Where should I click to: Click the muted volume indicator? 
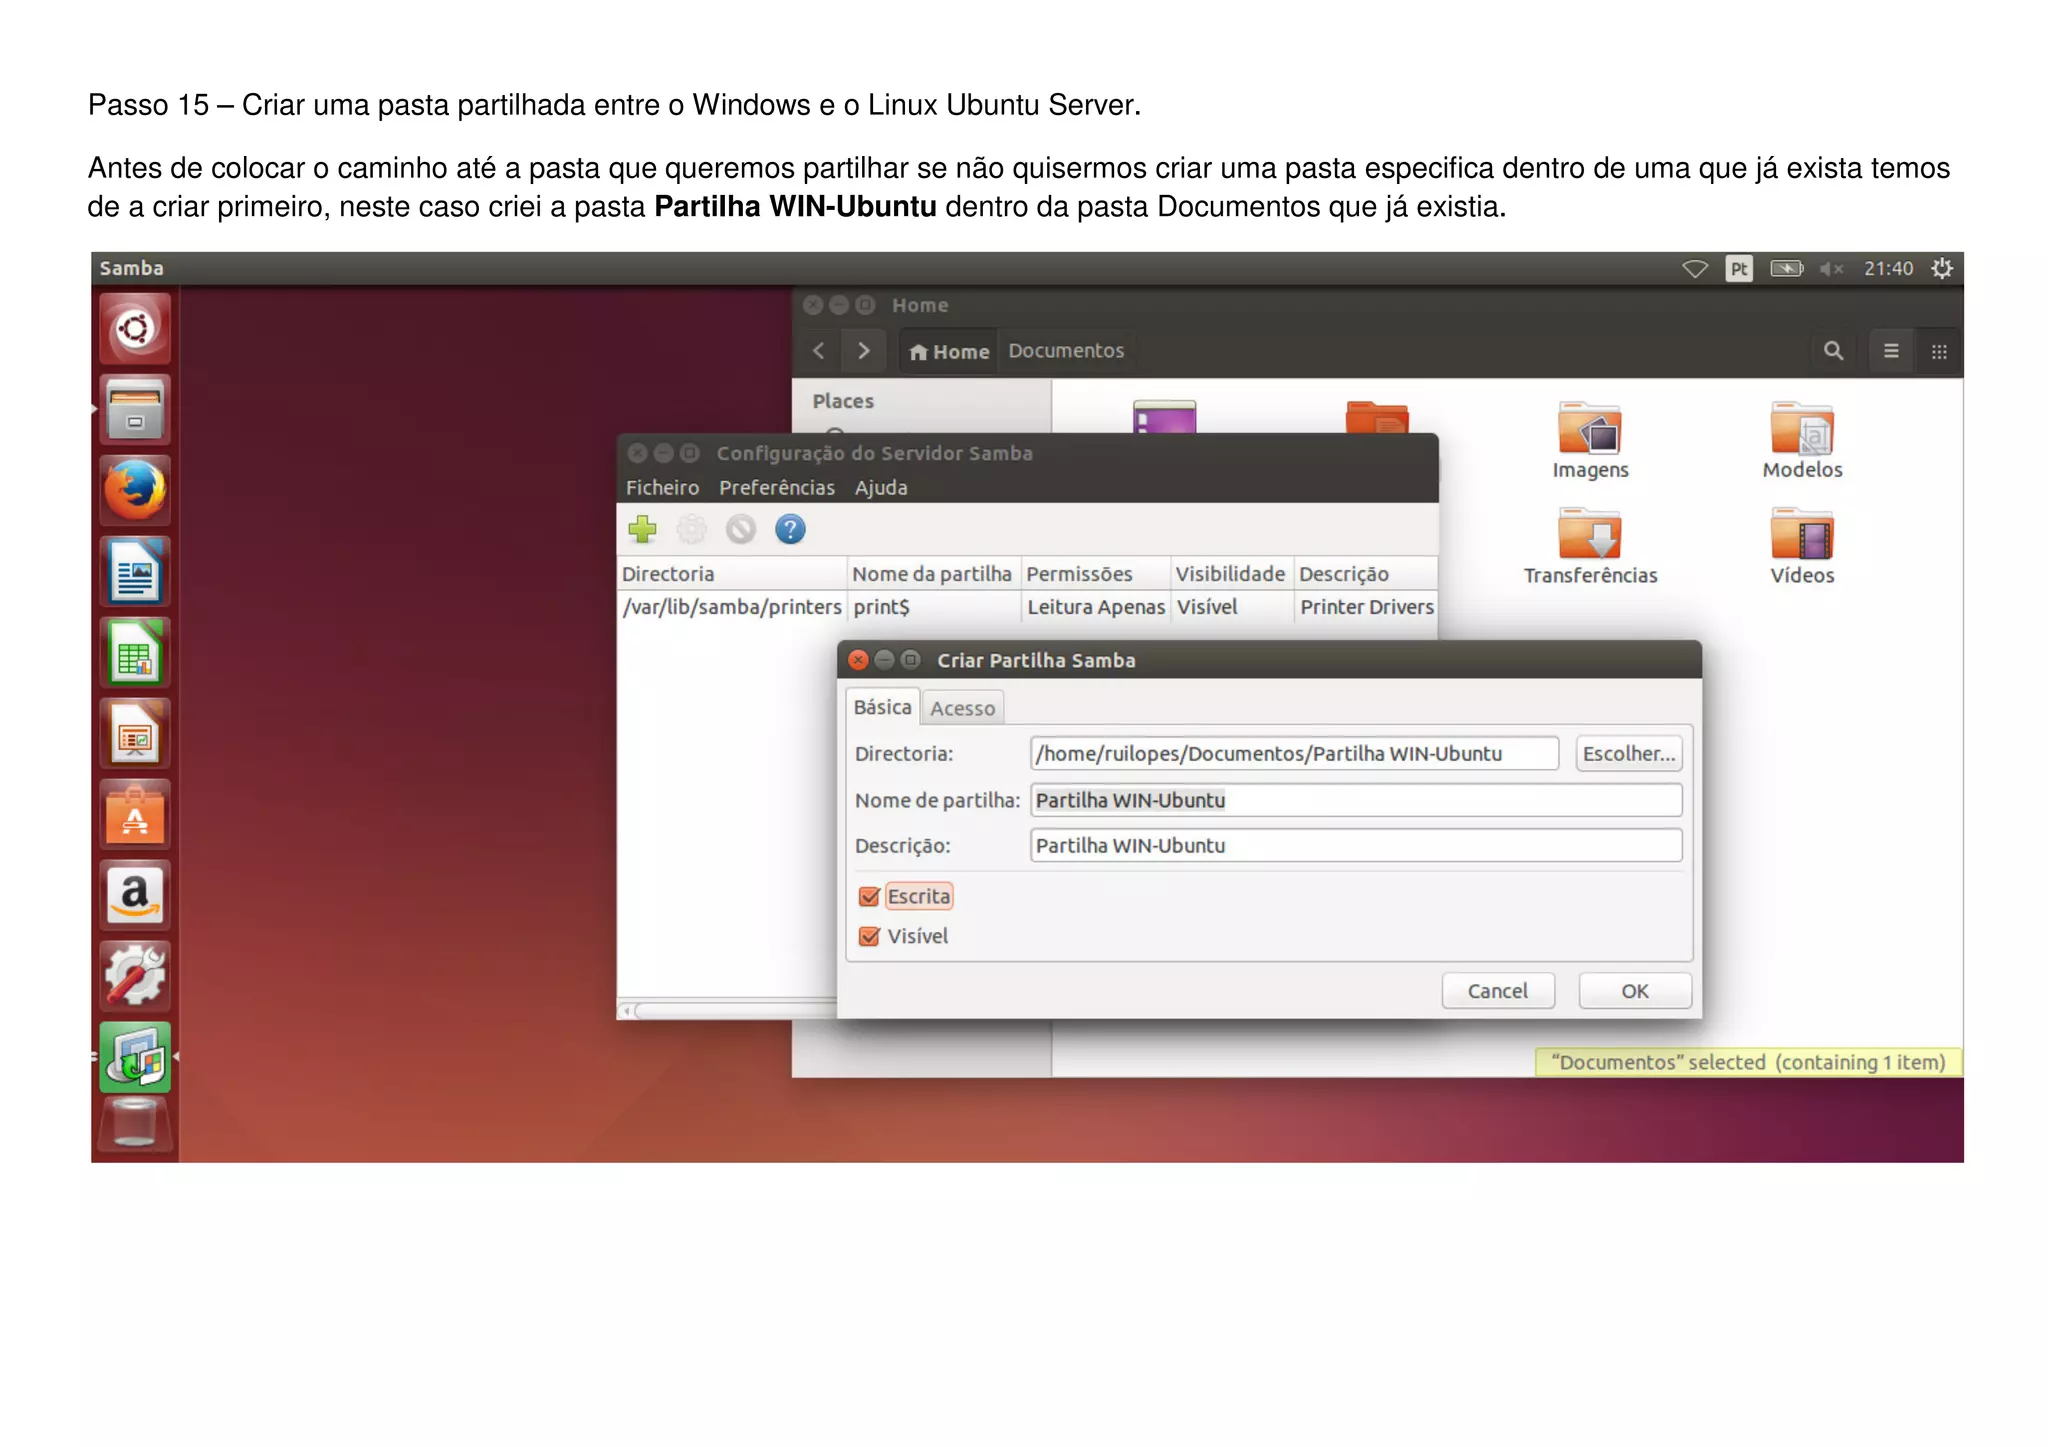coord(1831,268)
